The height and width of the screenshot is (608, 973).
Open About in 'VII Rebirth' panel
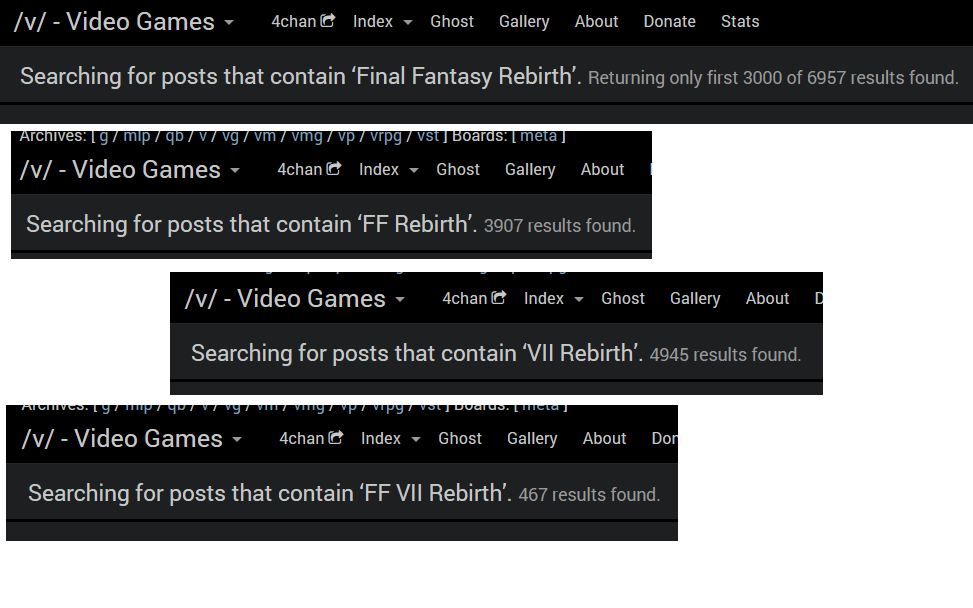(767, 298)
